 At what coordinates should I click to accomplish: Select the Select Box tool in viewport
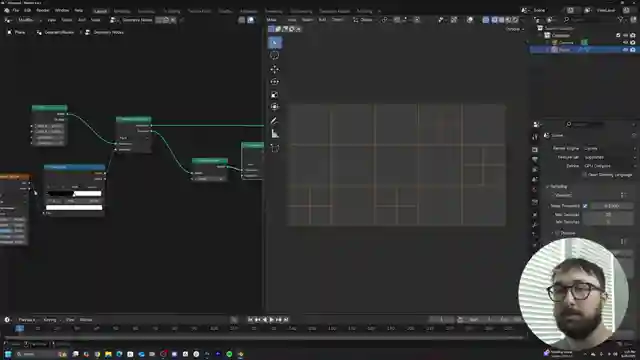275,42
